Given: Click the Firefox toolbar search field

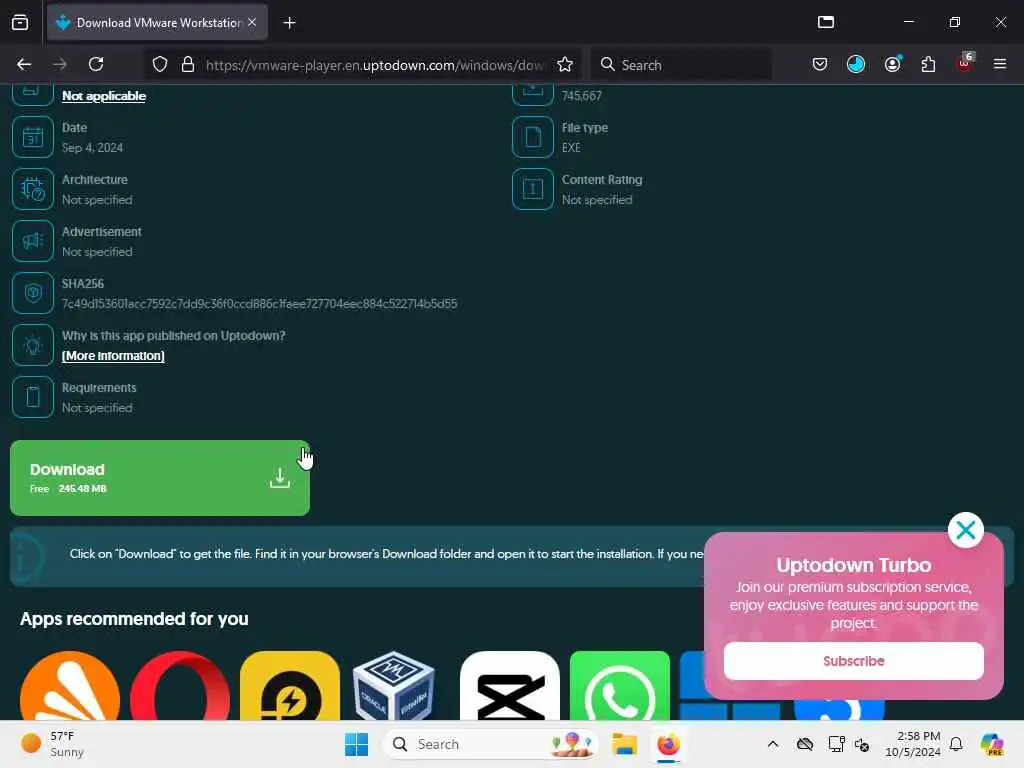Looking at the screenshot, I should coord(681,65).
